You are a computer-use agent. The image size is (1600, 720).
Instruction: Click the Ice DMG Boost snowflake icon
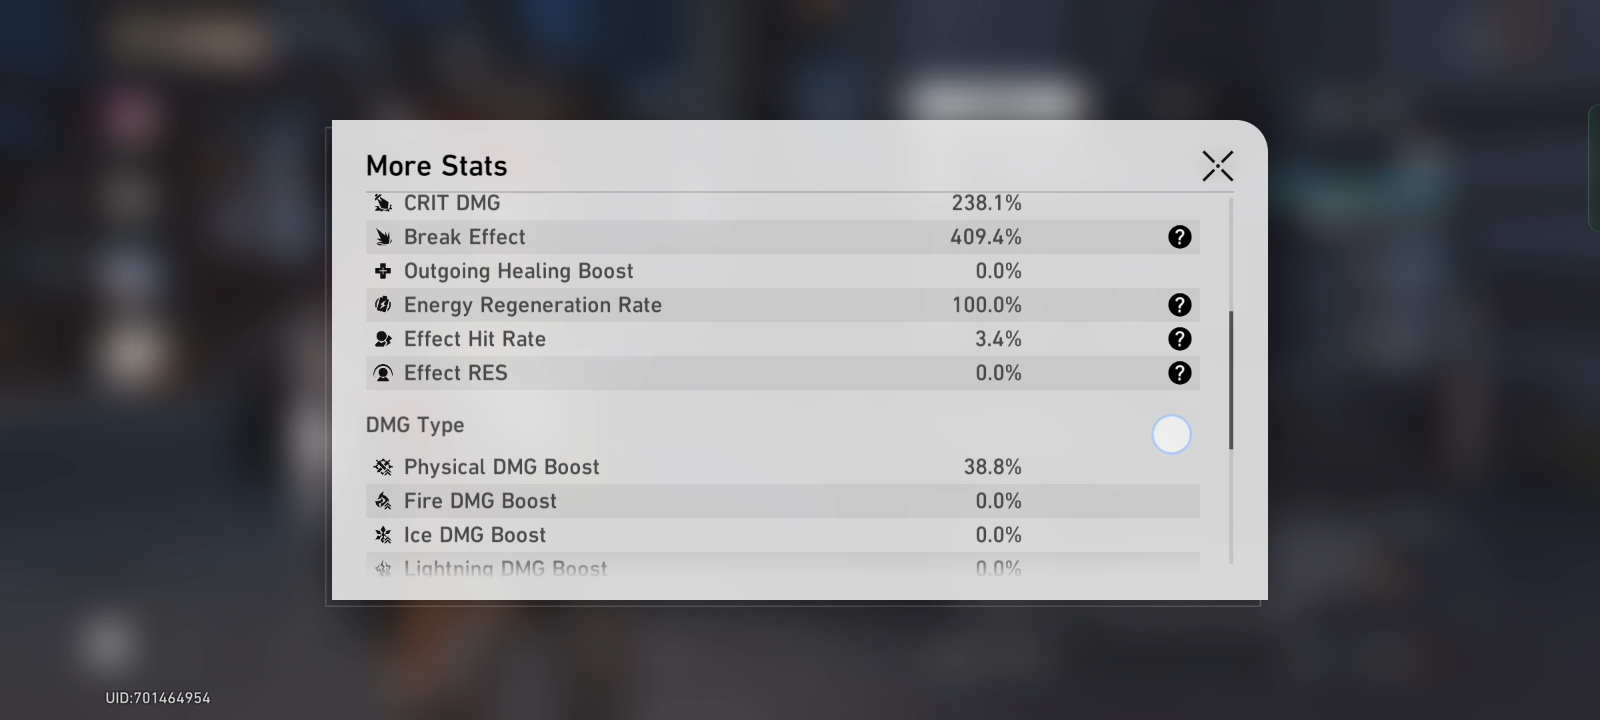(383, 535)
